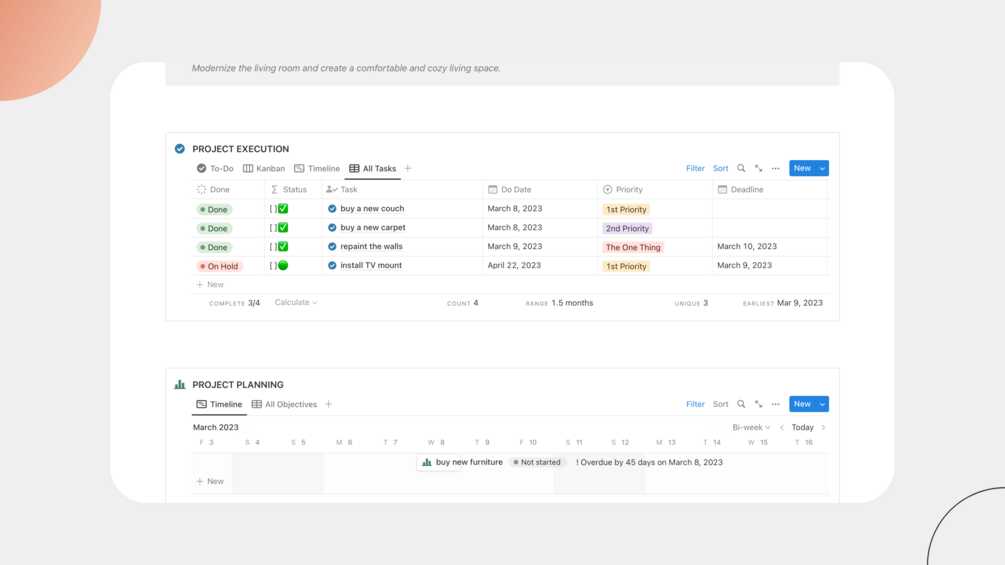Open the three-dot menu in Project Planning
The image size is (1005, 565).
click(x=776, y=405)
